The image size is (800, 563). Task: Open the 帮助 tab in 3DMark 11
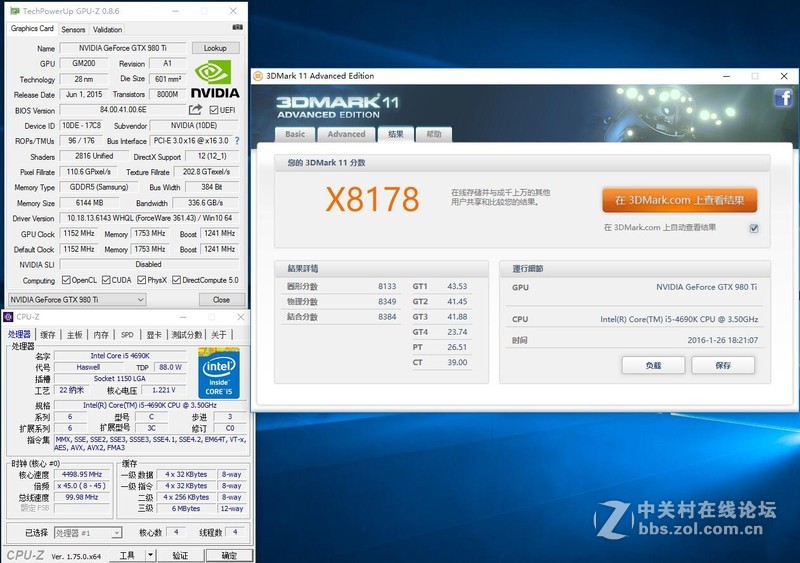(434, 134)
